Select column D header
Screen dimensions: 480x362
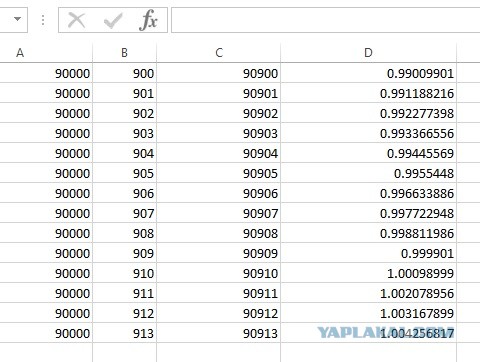click(x=368, y=53)
